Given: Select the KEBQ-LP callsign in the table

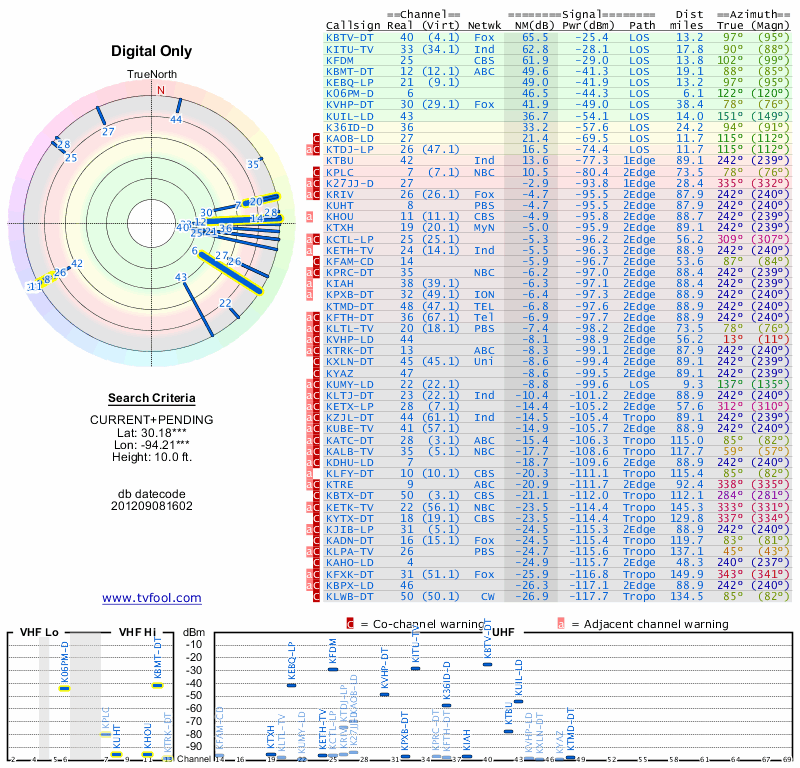Looking at the screenshot, I should click(x=349, y=83).
